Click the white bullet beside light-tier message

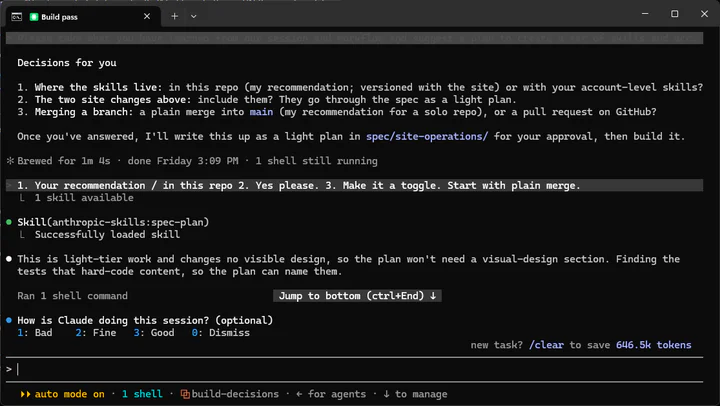[9, 259]
